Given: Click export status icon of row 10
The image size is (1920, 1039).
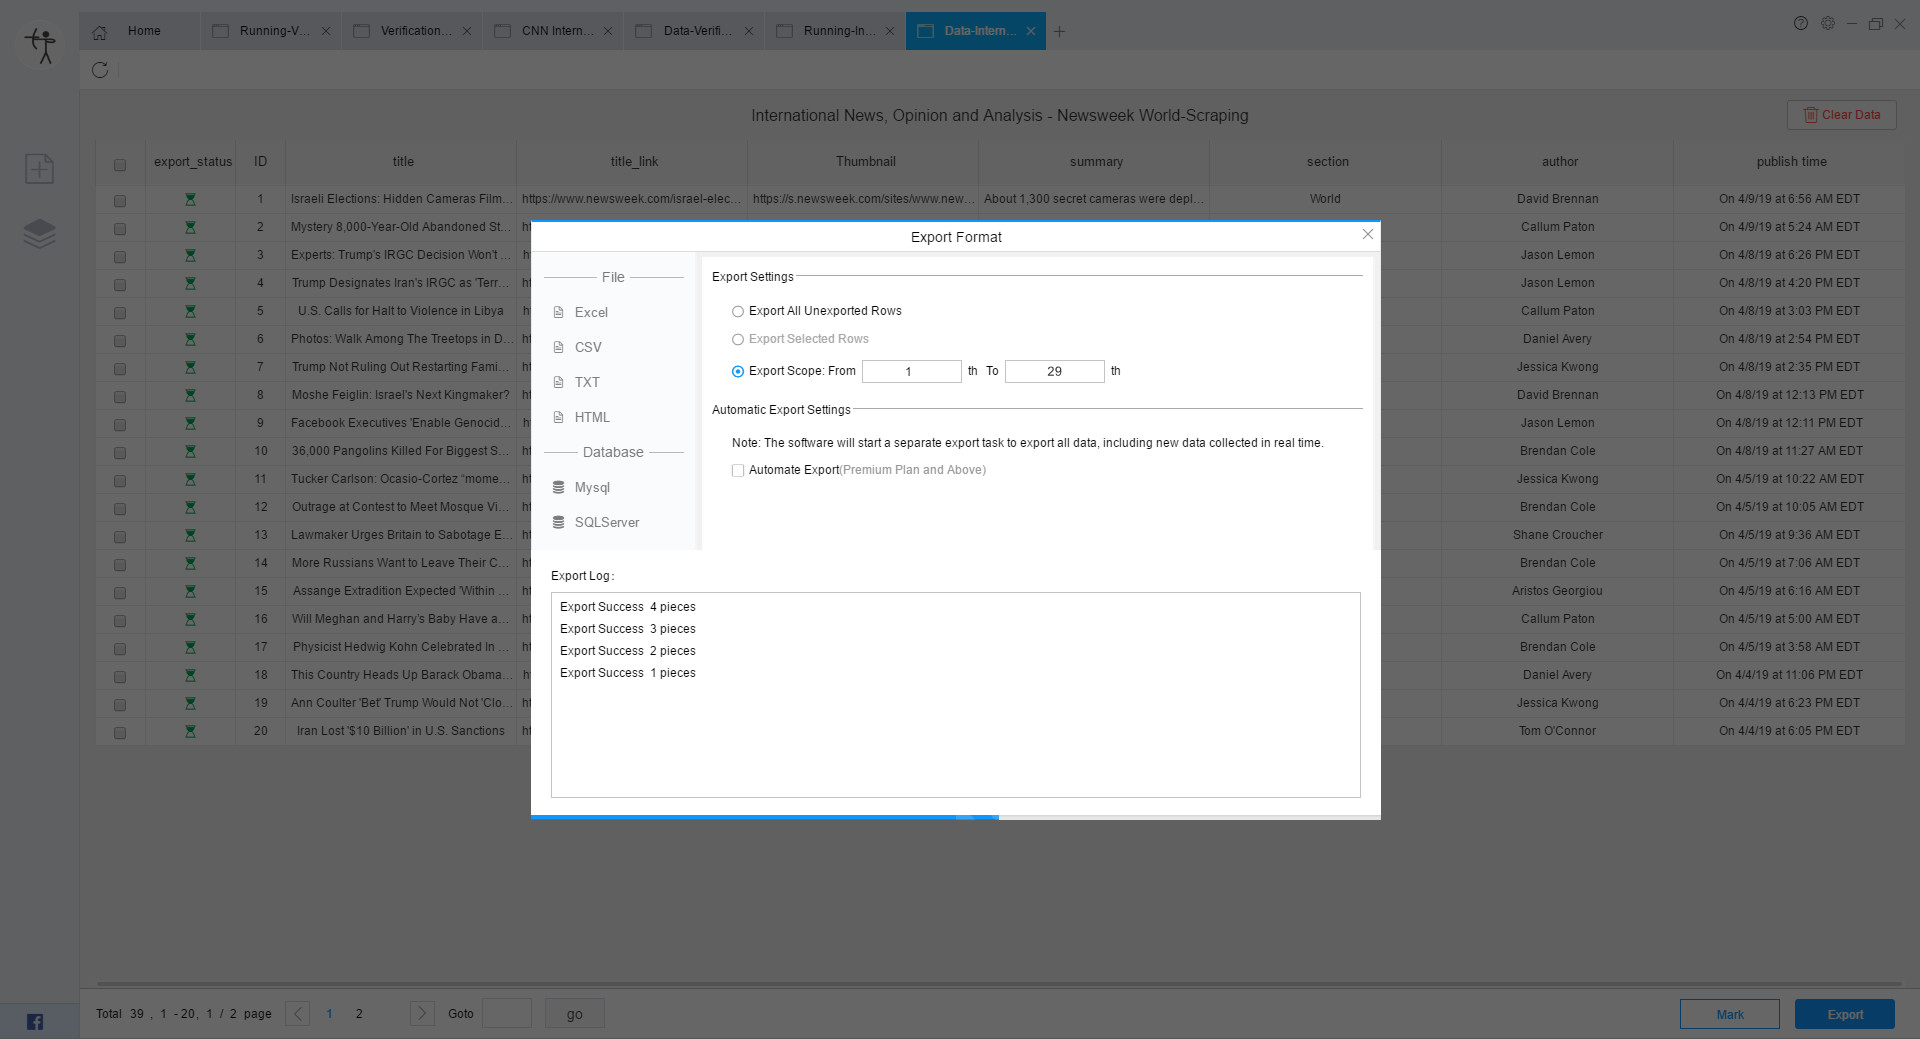Looking at the screenshot, I should click(x=190, y=452).
